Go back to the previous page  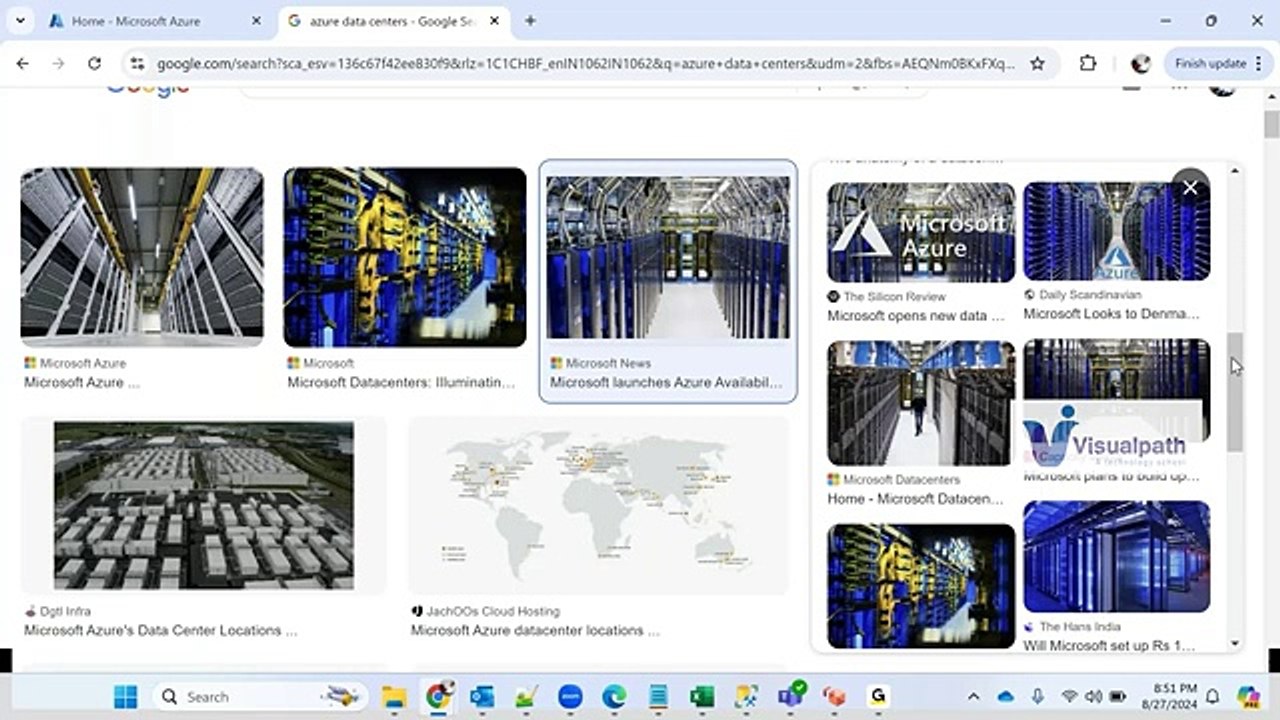pyautogui.click(x=22, y=63)
